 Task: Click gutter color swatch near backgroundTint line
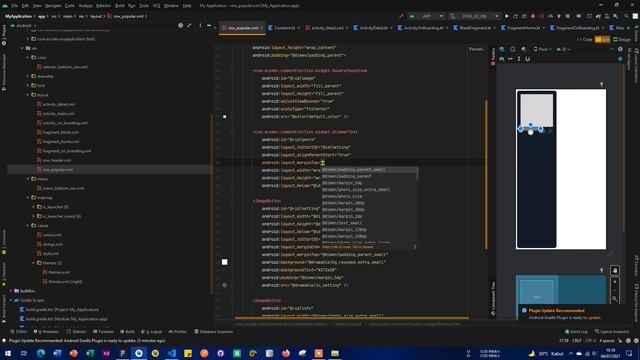click(x=224, y=262)
